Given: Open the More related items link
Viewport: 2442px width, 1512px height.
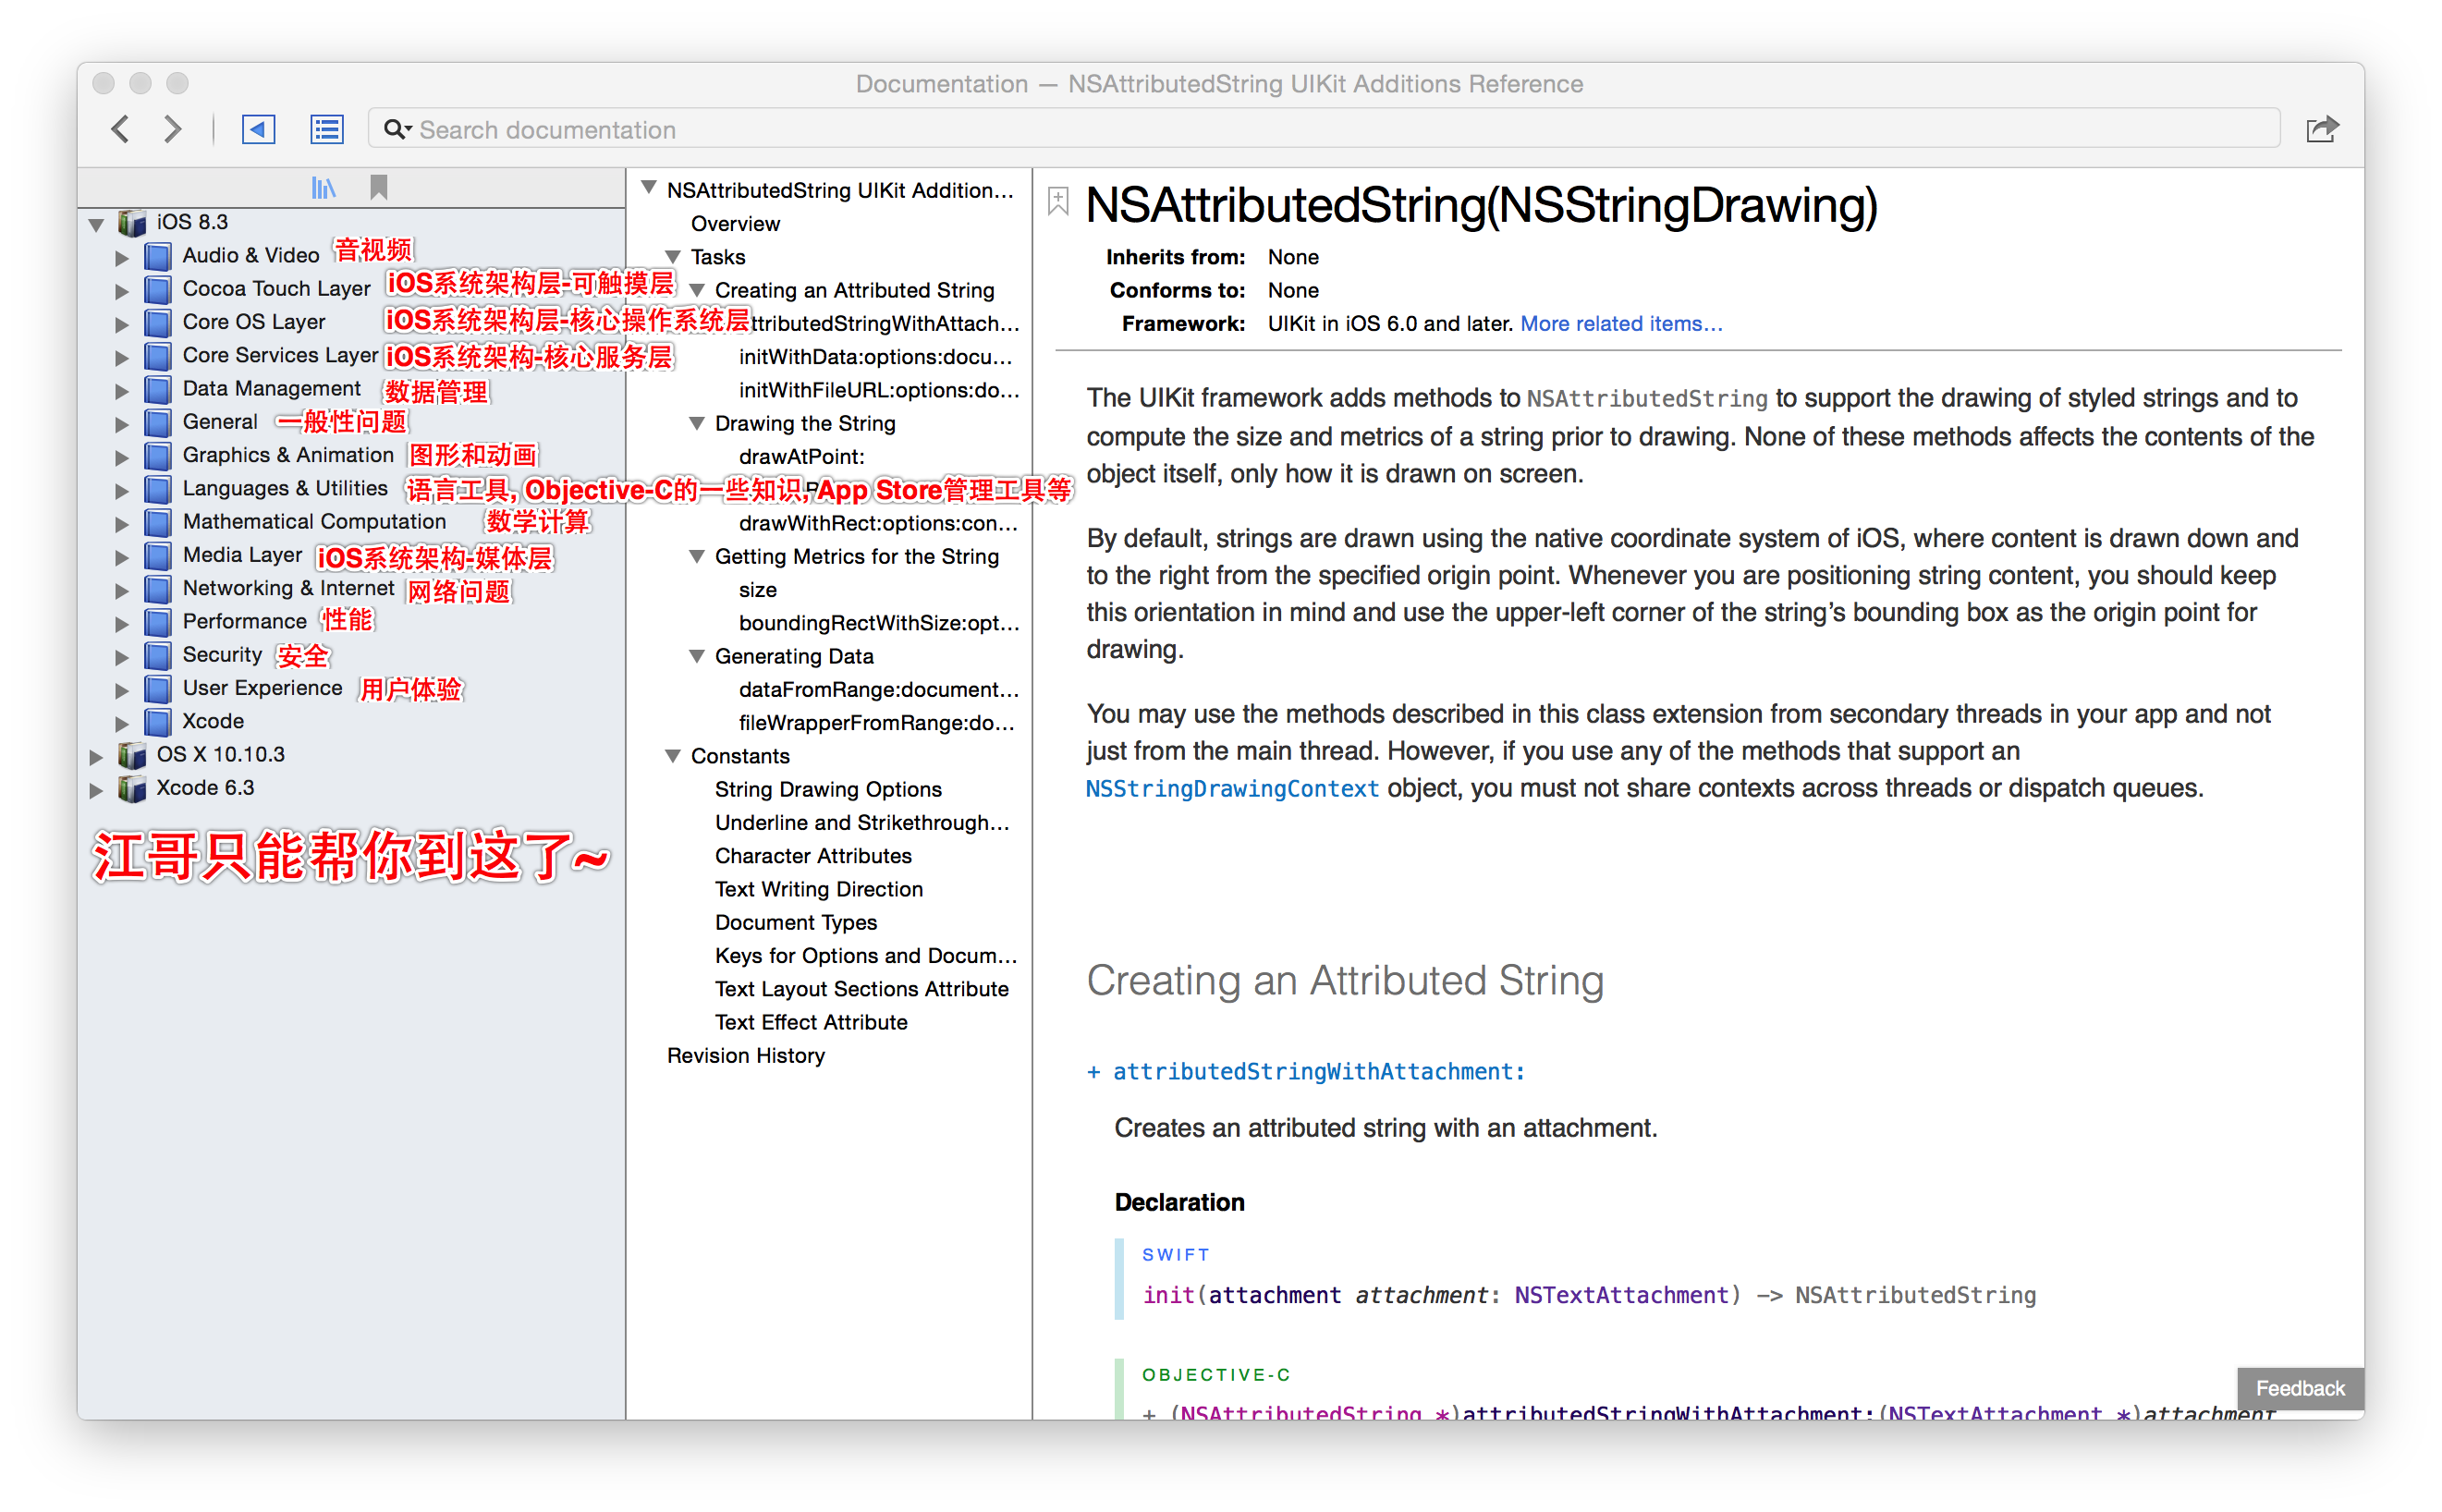Looking at the screenshot, I should tap(1621, 324).
